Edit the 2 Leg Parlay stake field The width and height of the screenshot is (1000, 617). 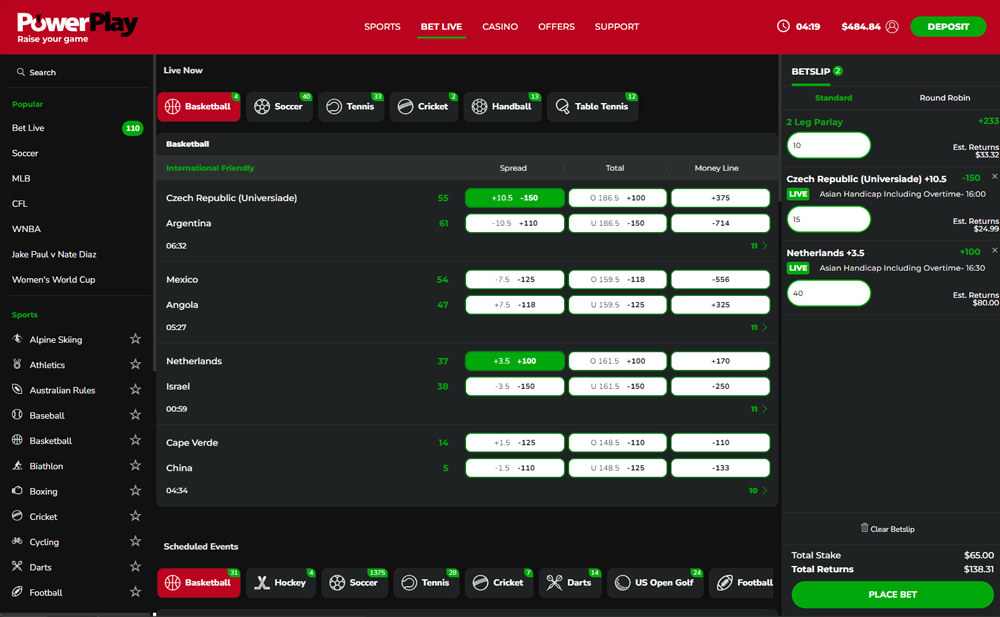click(x=828, y=145)
